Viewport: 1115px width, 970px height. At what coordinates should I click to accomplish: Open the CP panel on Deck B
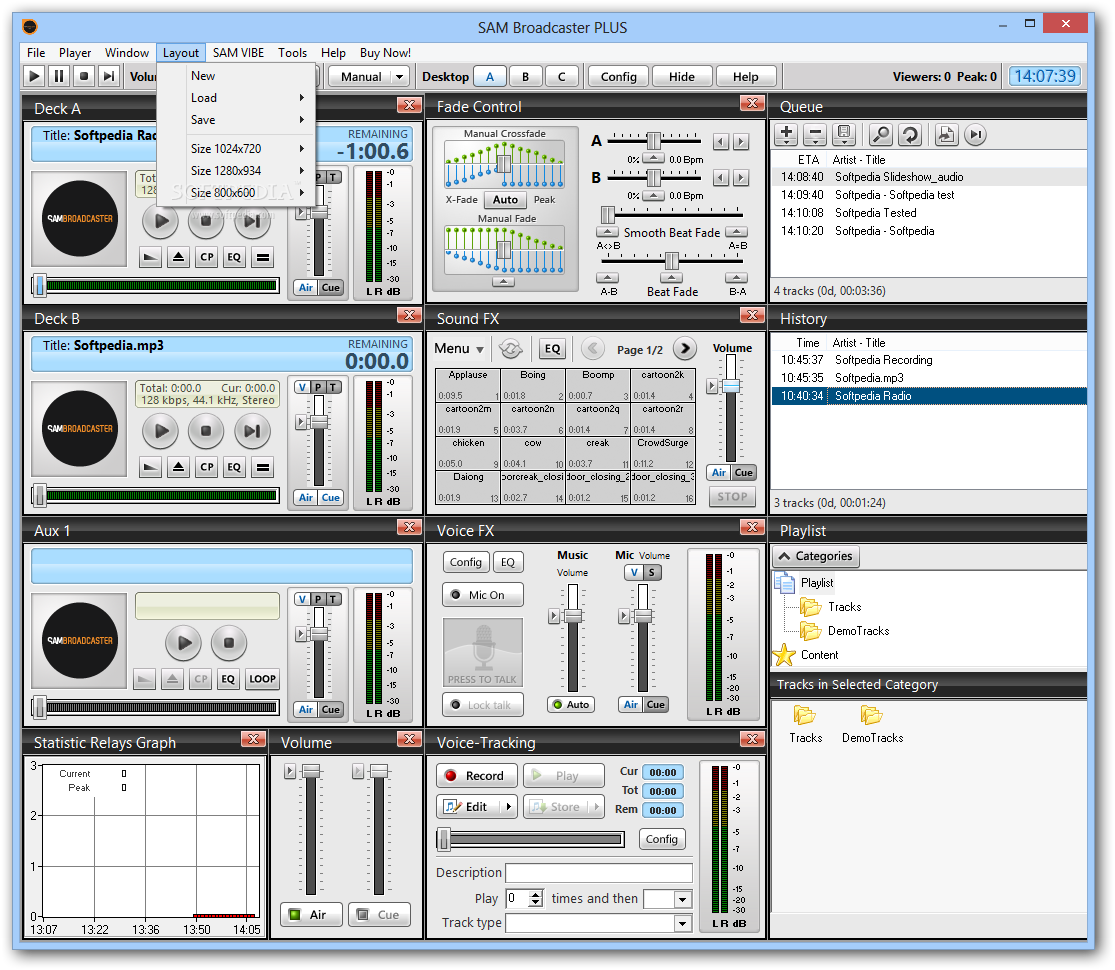[x=206, y=467]
